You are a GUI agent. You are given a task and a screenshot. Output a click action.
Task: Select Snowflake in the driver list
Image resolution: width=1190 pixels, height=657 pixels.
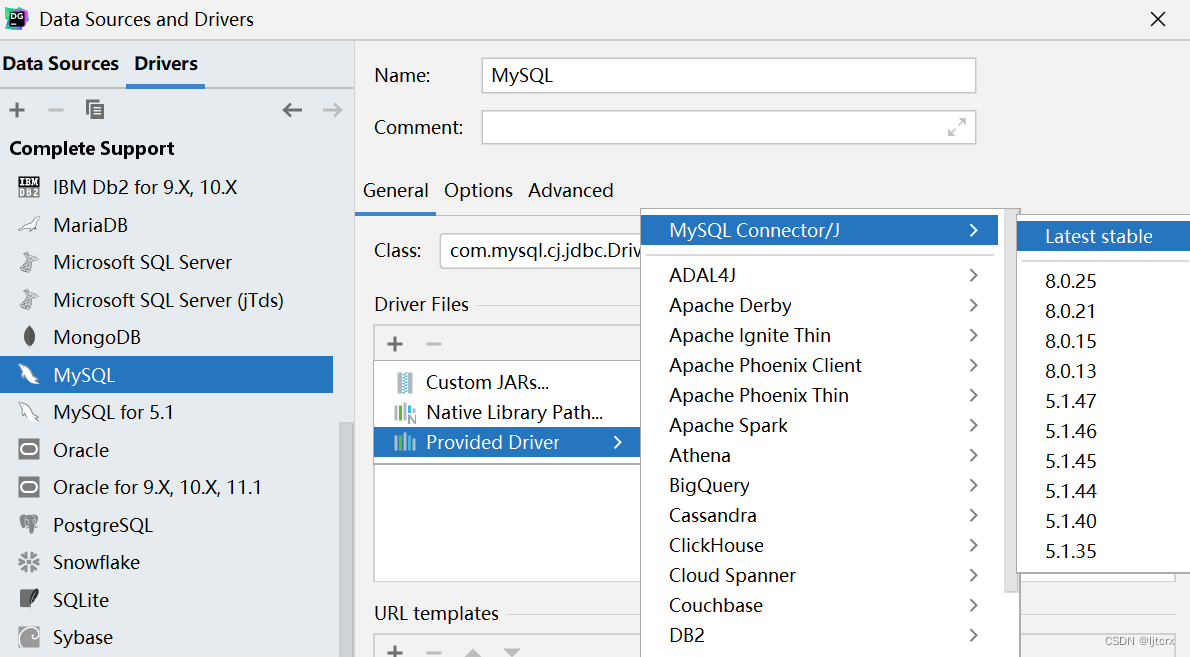[166, 562]
